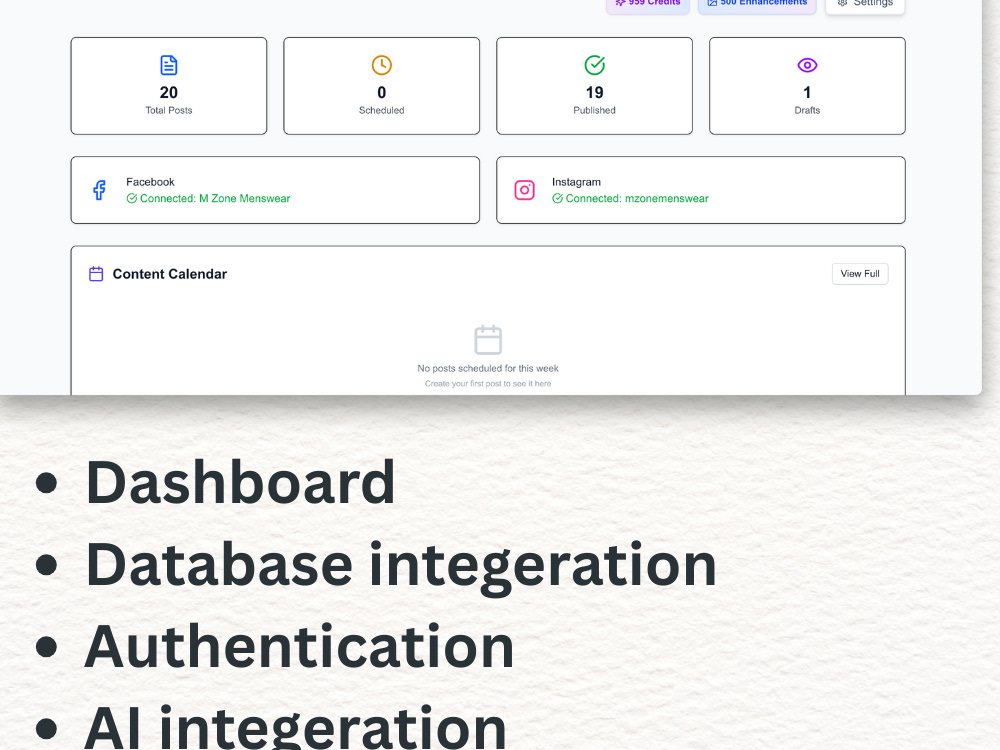Click the Scheduled clock icon

381,65
